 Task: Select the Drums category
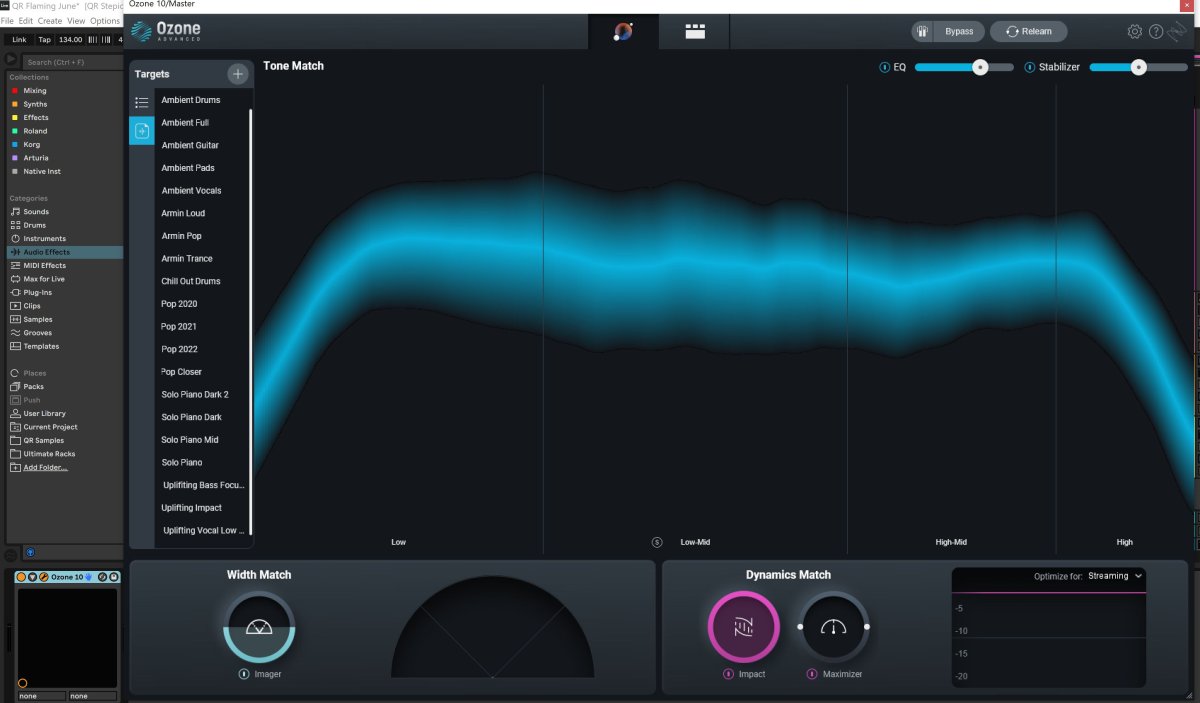tap(35, 225)
